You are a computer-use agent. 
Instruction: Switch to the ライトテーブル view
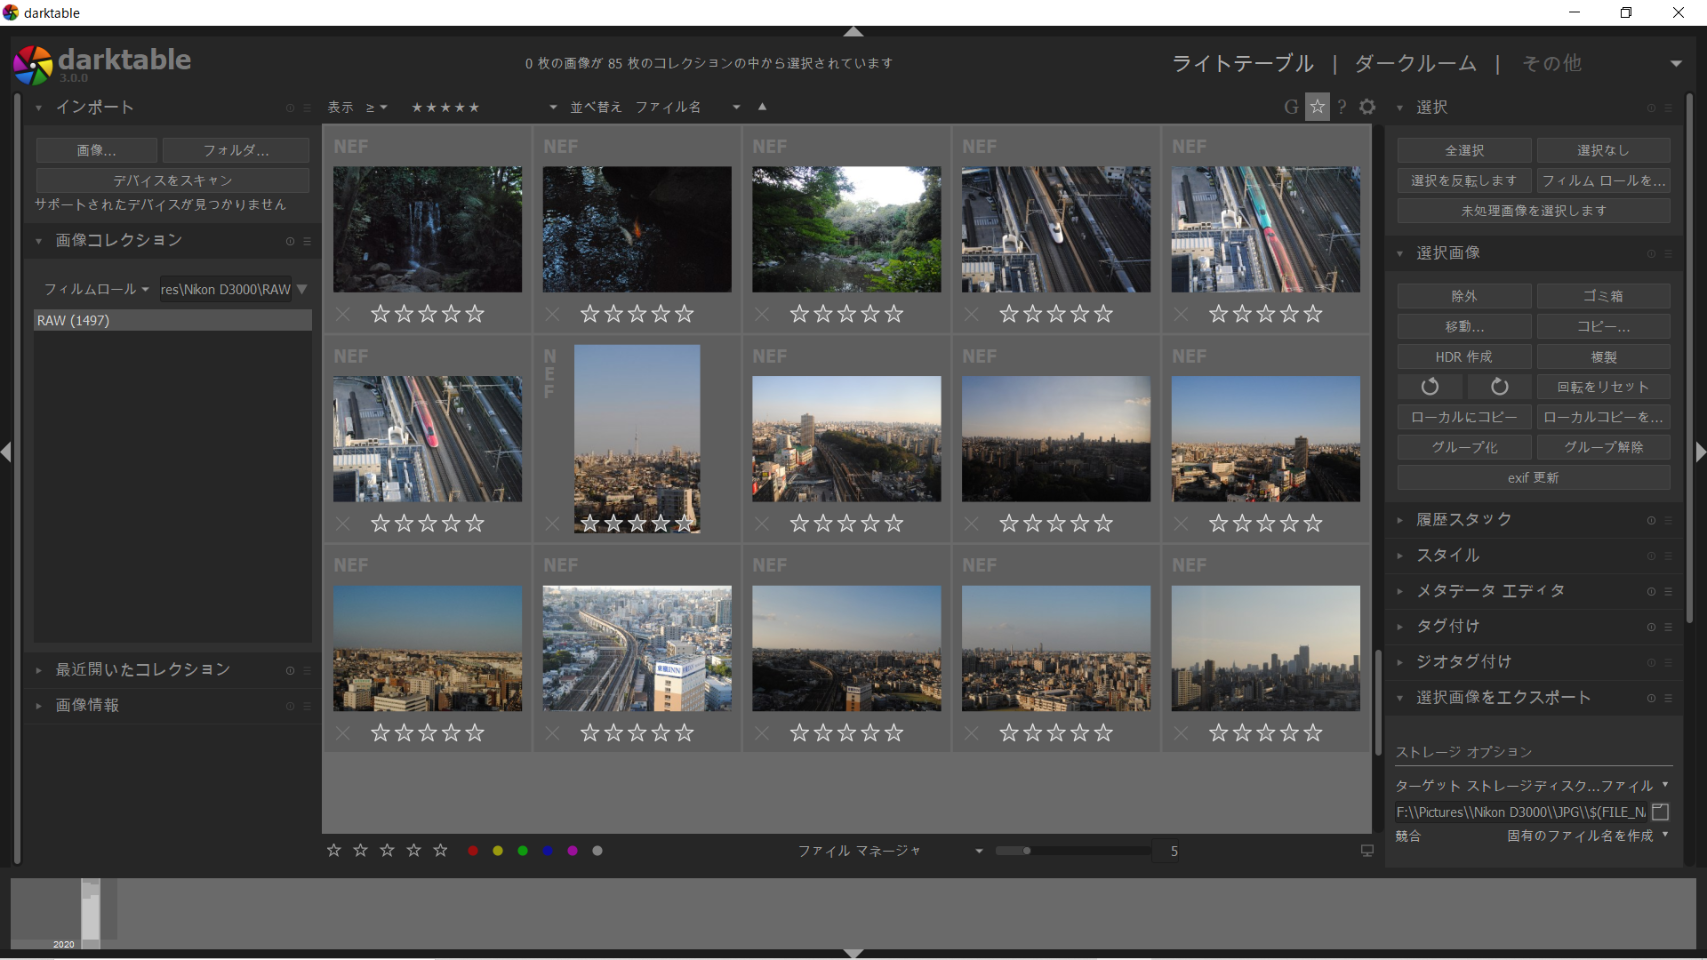pos(1242,64)
